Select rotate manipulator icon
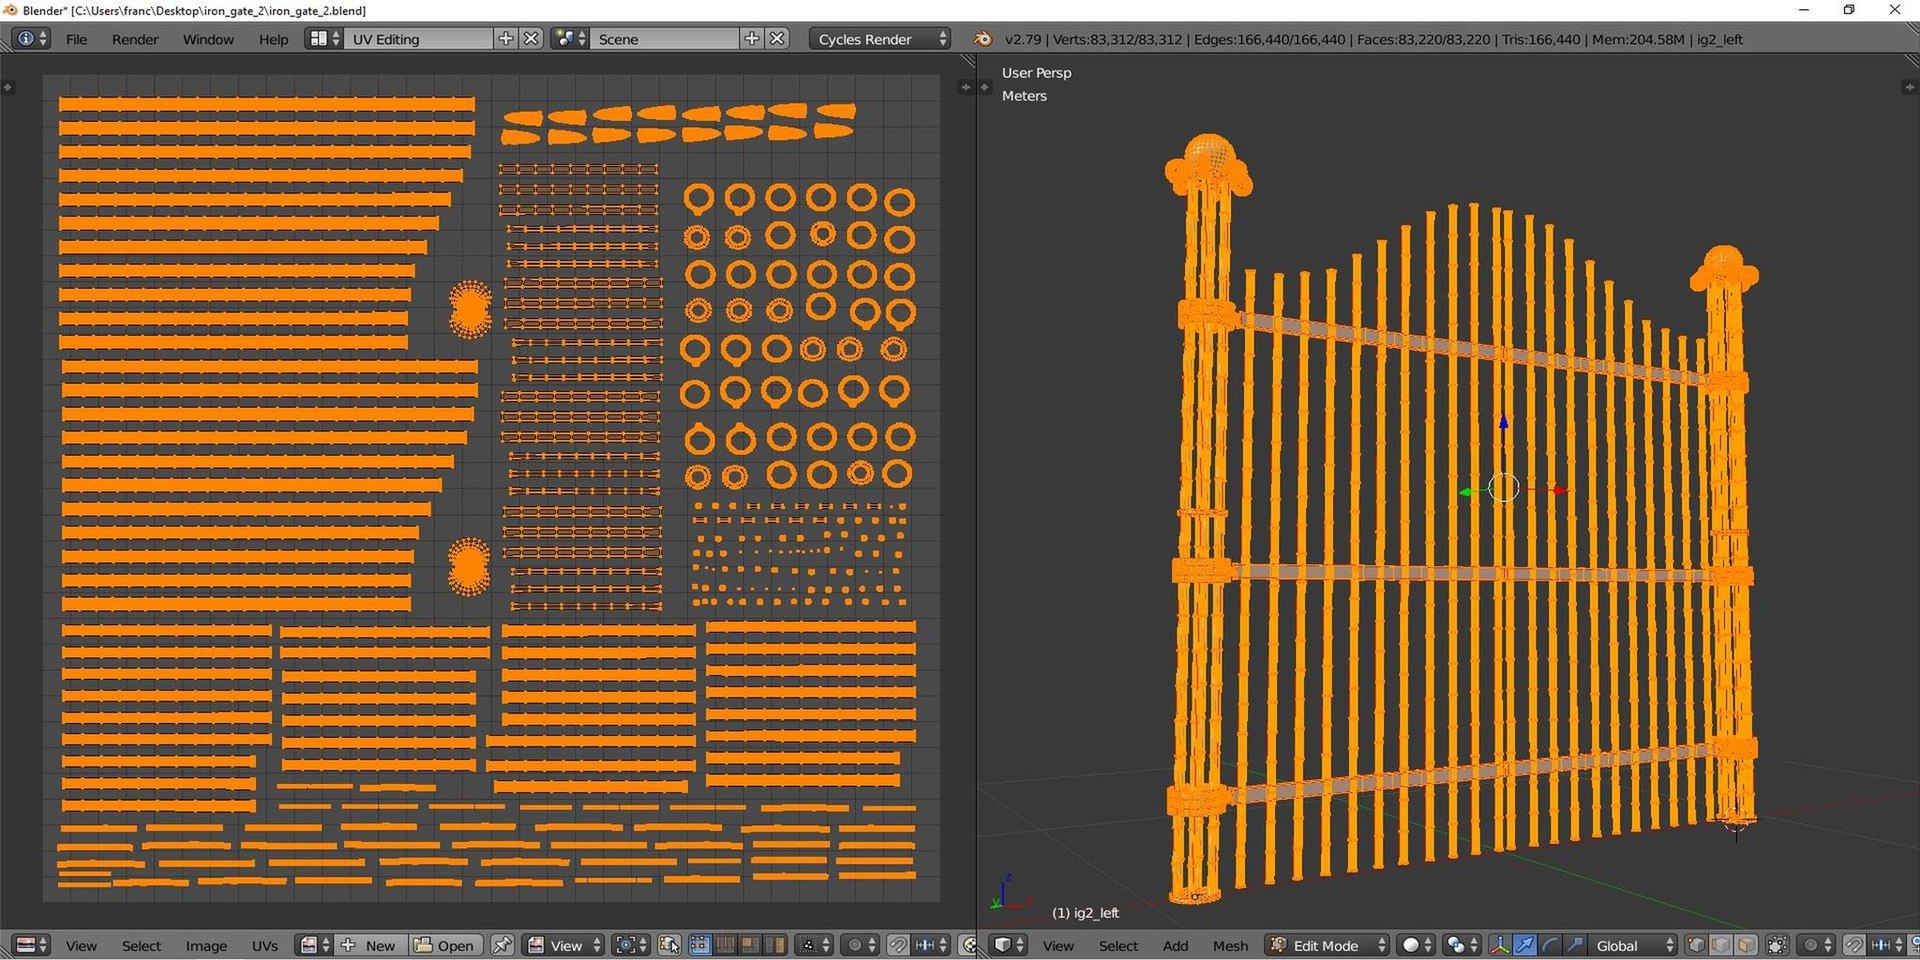This screenshot has height=960, width=1920. point(1549,945)
